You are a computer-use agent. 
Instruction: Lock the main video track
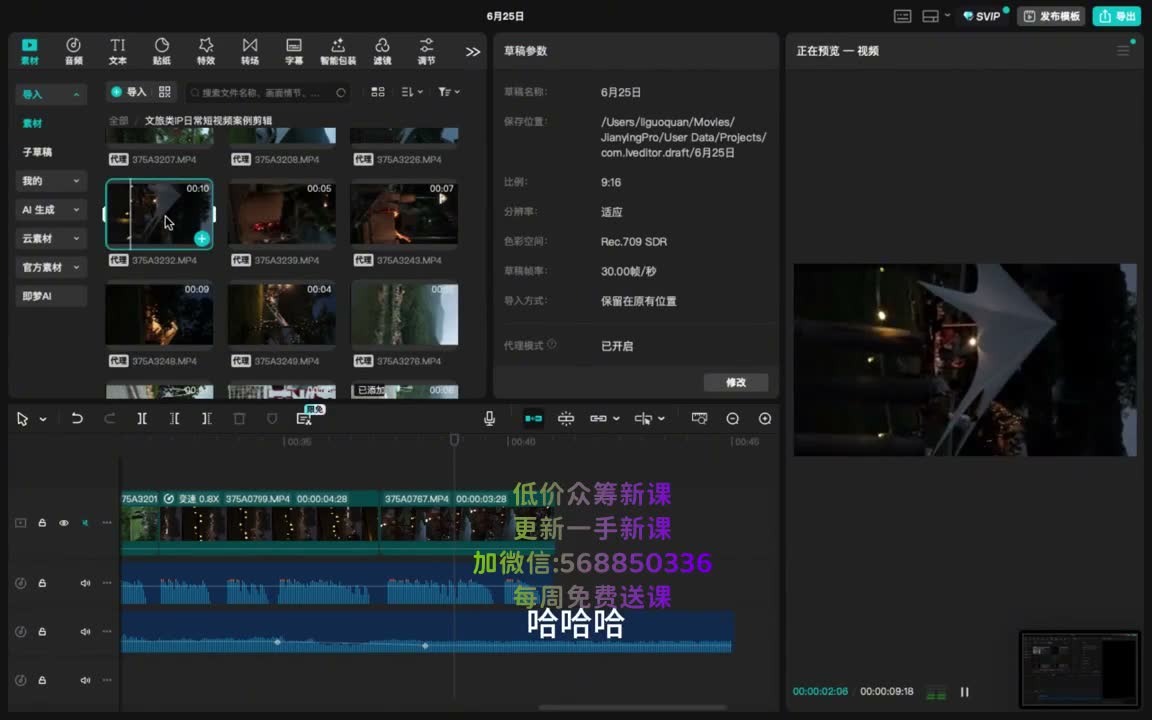42,523
